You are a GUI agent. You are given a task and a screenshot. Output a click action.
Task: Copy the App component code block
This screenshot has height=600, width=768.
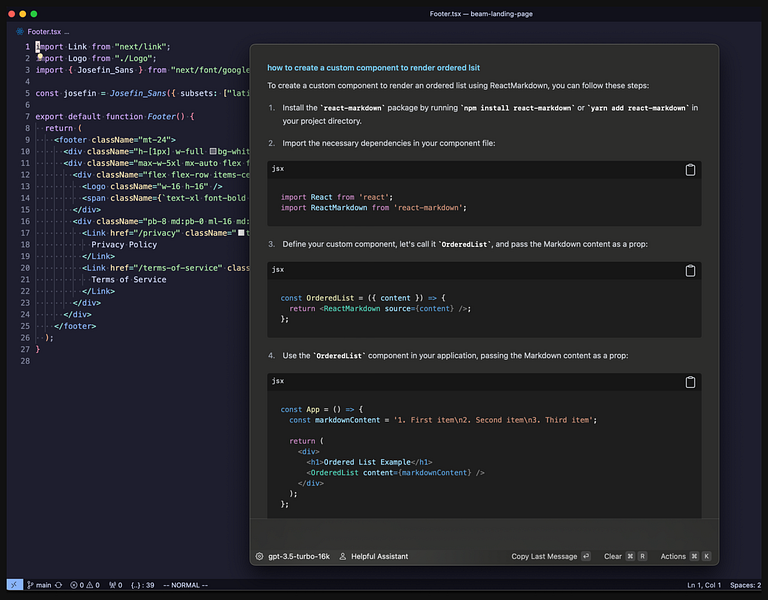(x=690, y=382)
